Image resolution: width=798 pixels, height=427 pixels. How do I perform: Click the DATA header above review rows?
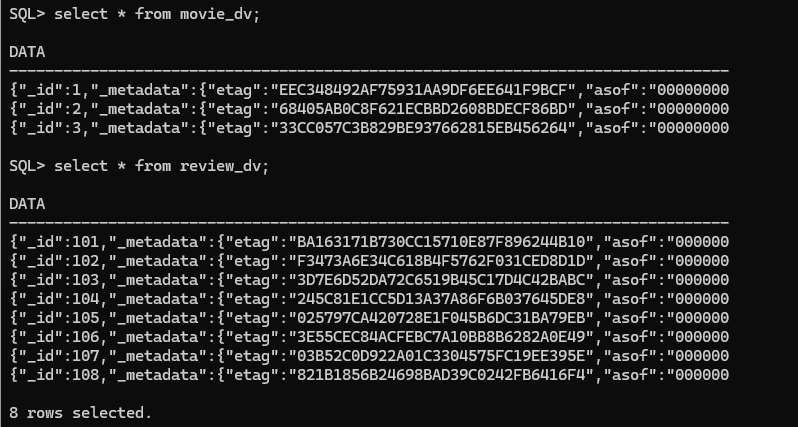point(27,204)
